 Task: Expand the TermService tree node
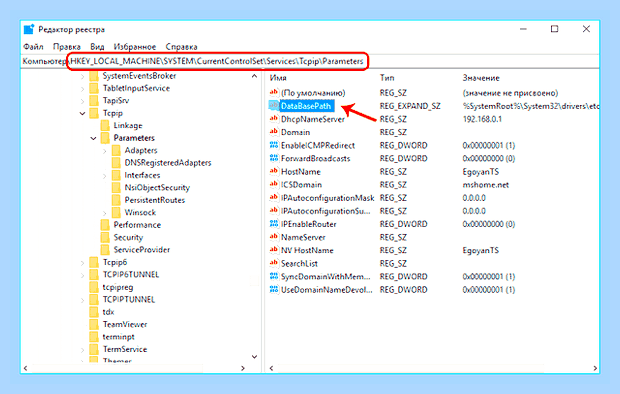pos(82,350)
